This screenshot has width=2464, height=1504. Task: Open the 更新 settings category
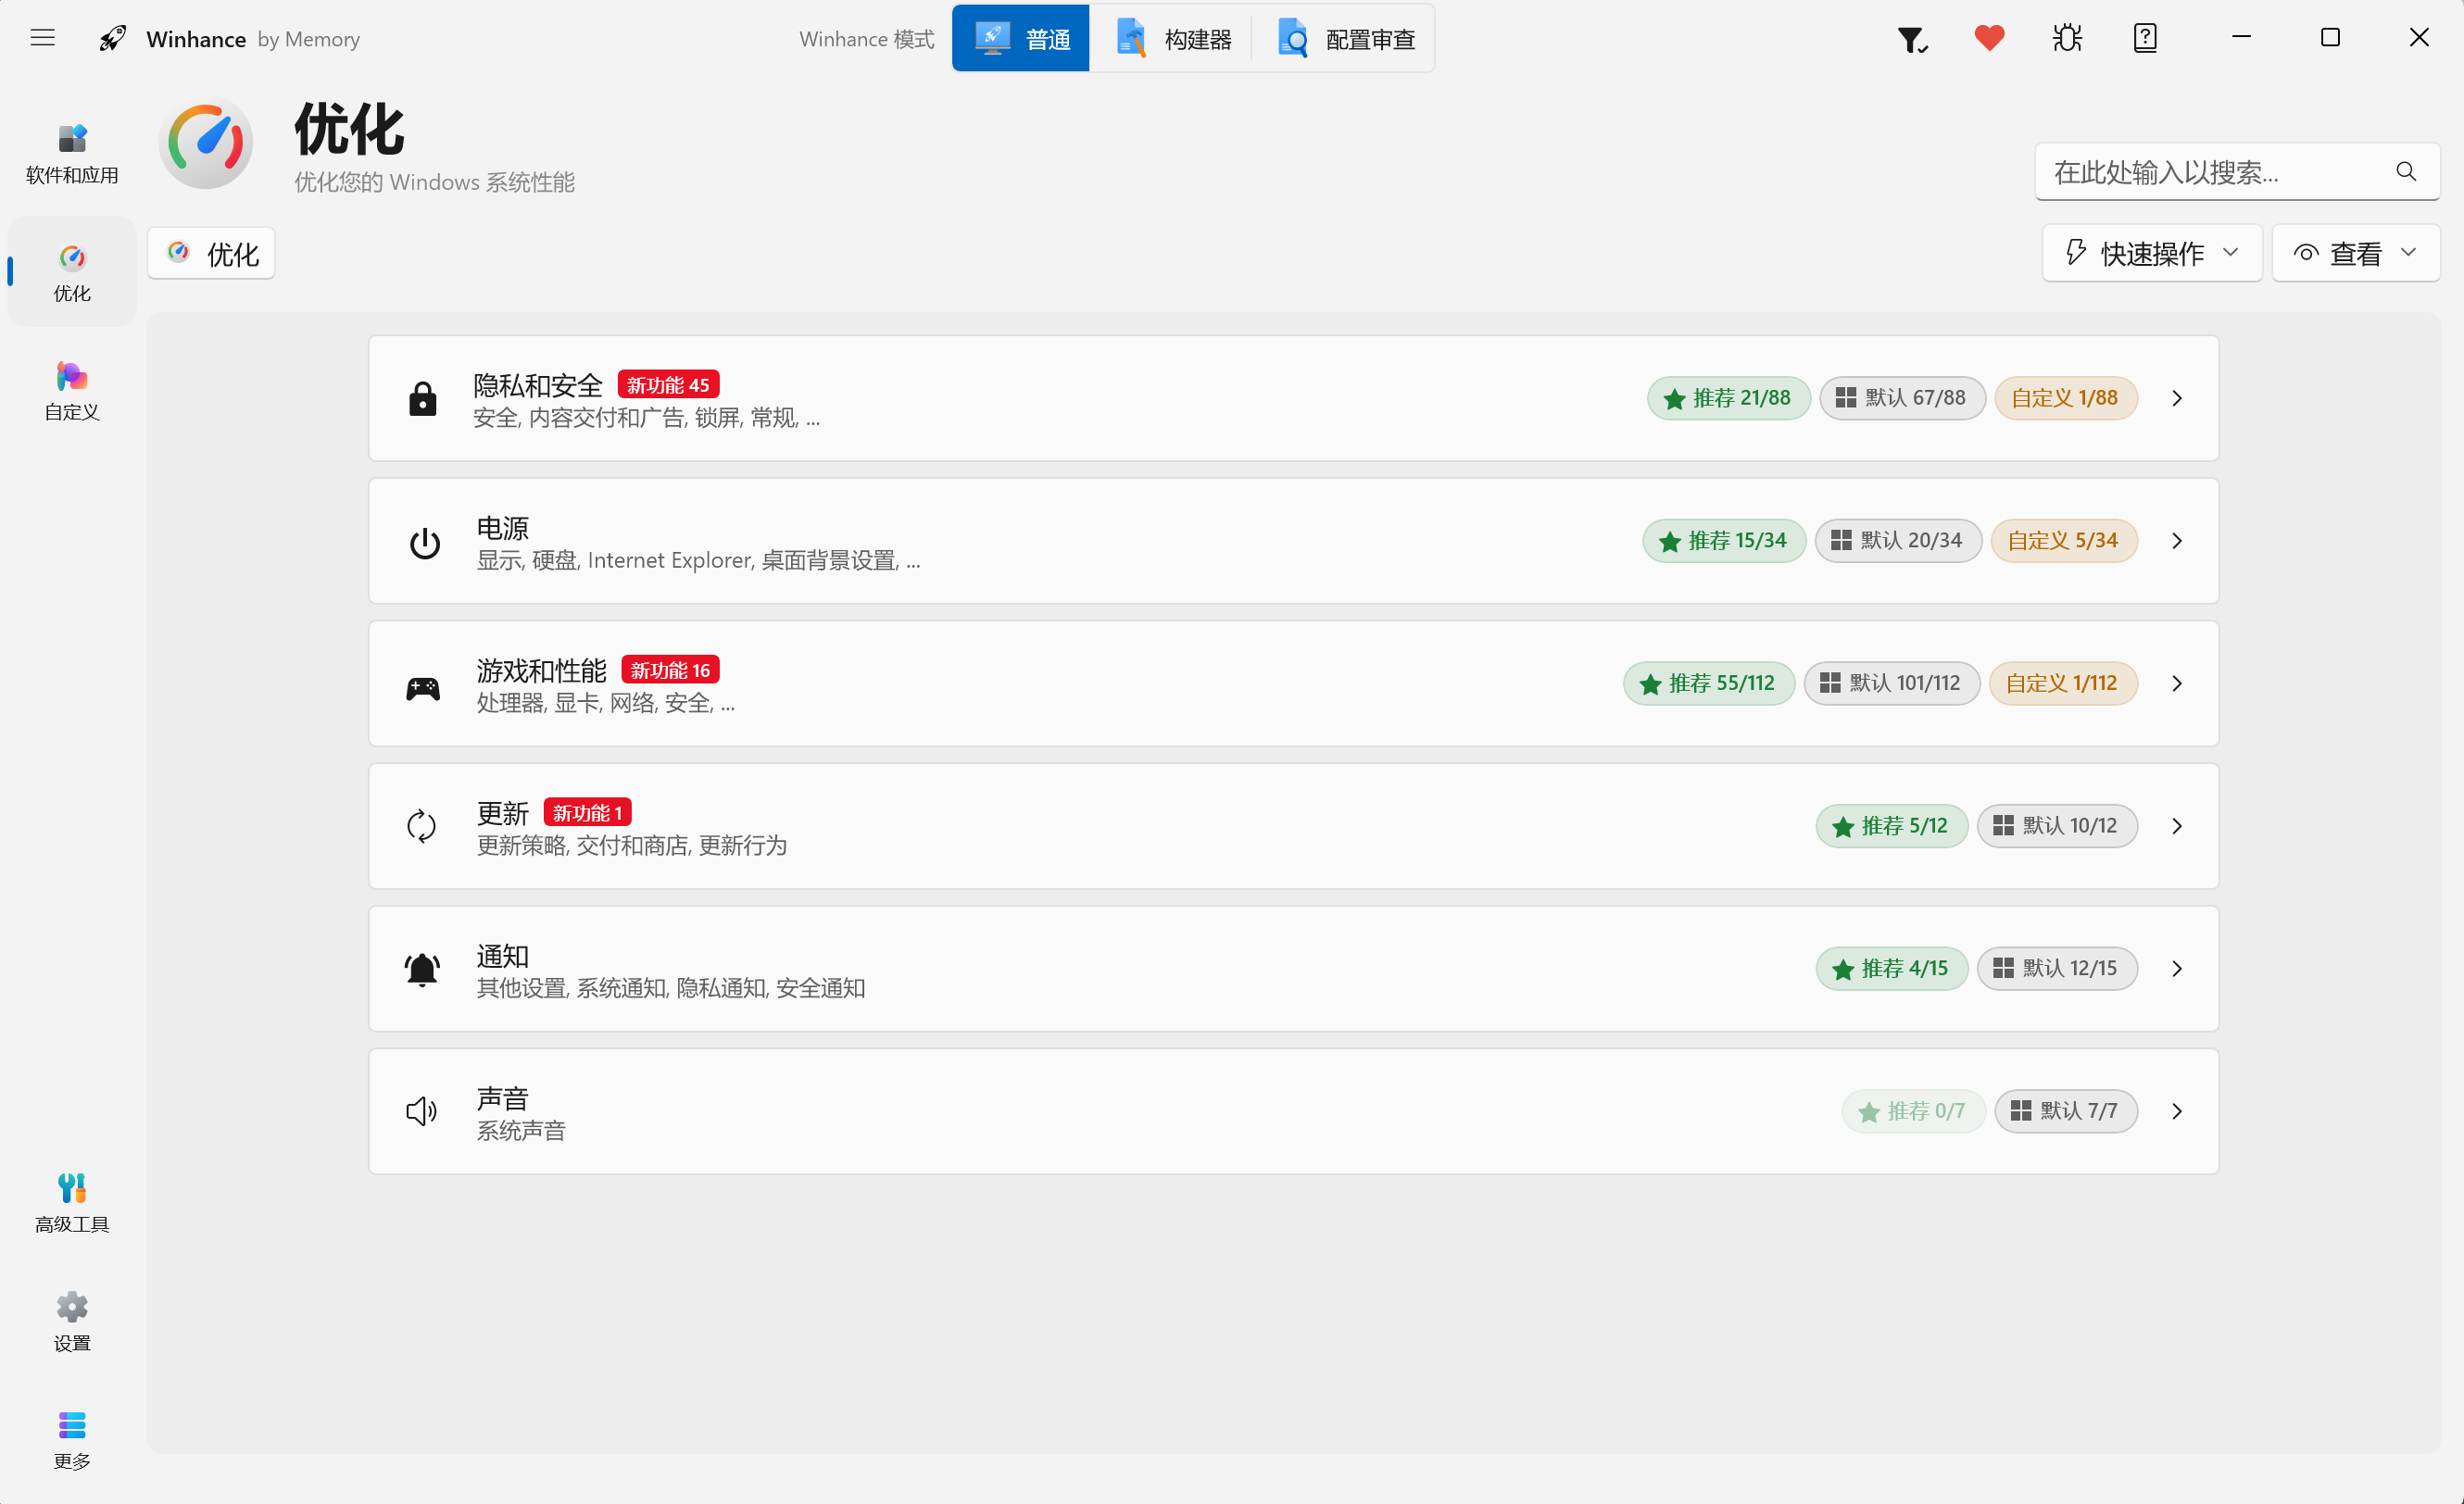click(1293, 826)
